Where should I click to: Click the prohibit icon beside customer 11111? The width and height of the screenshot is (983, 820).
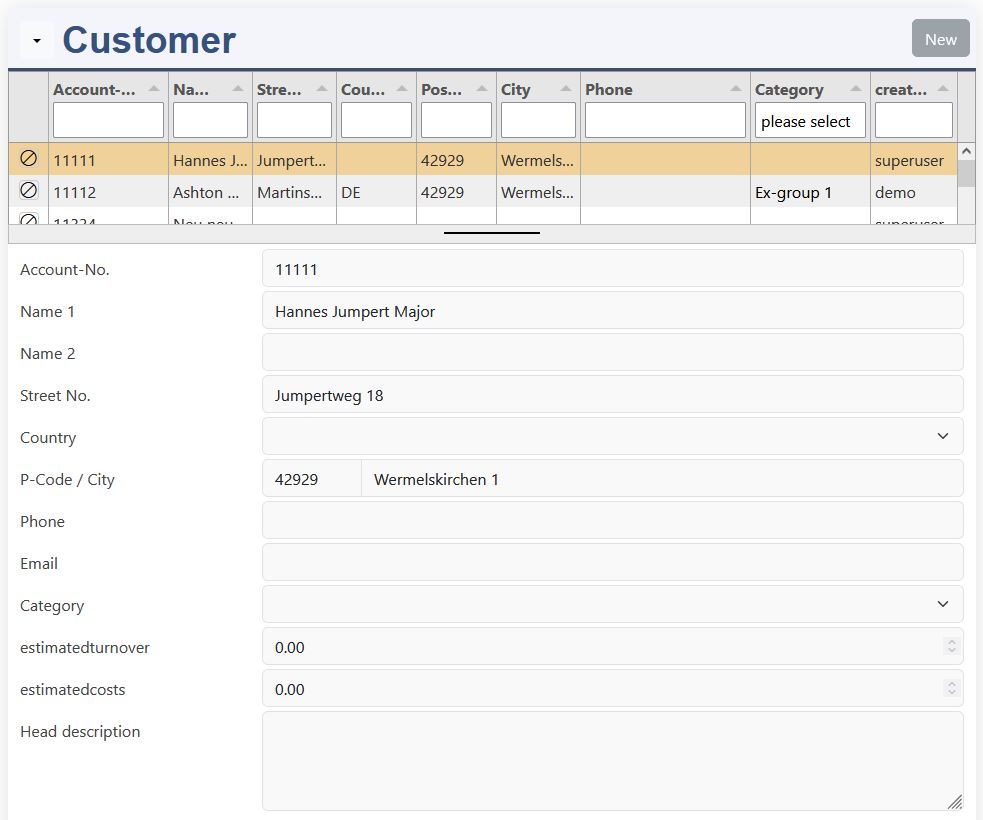click(28, 160)
